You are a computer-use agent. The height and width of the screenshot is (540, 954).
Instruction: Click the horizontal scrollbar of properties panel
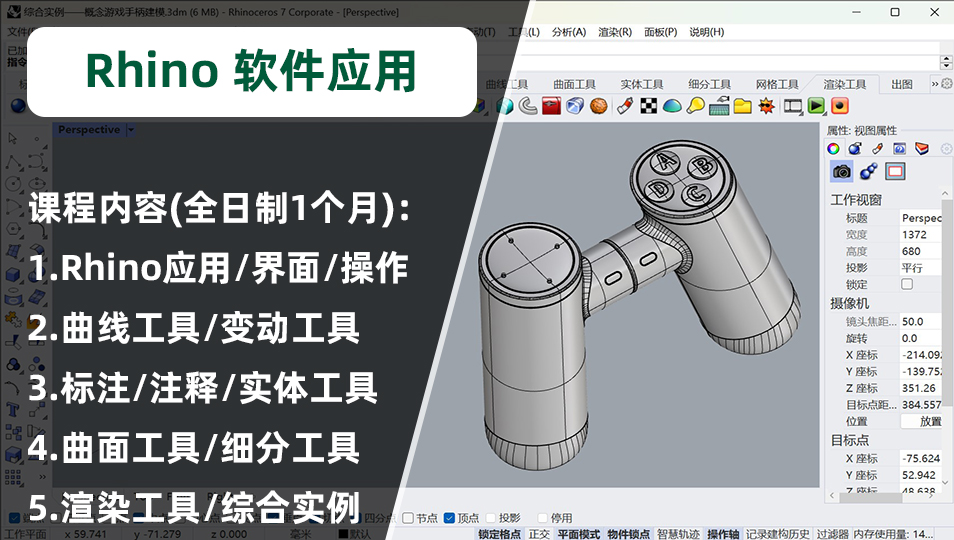[x=870, y=497]
